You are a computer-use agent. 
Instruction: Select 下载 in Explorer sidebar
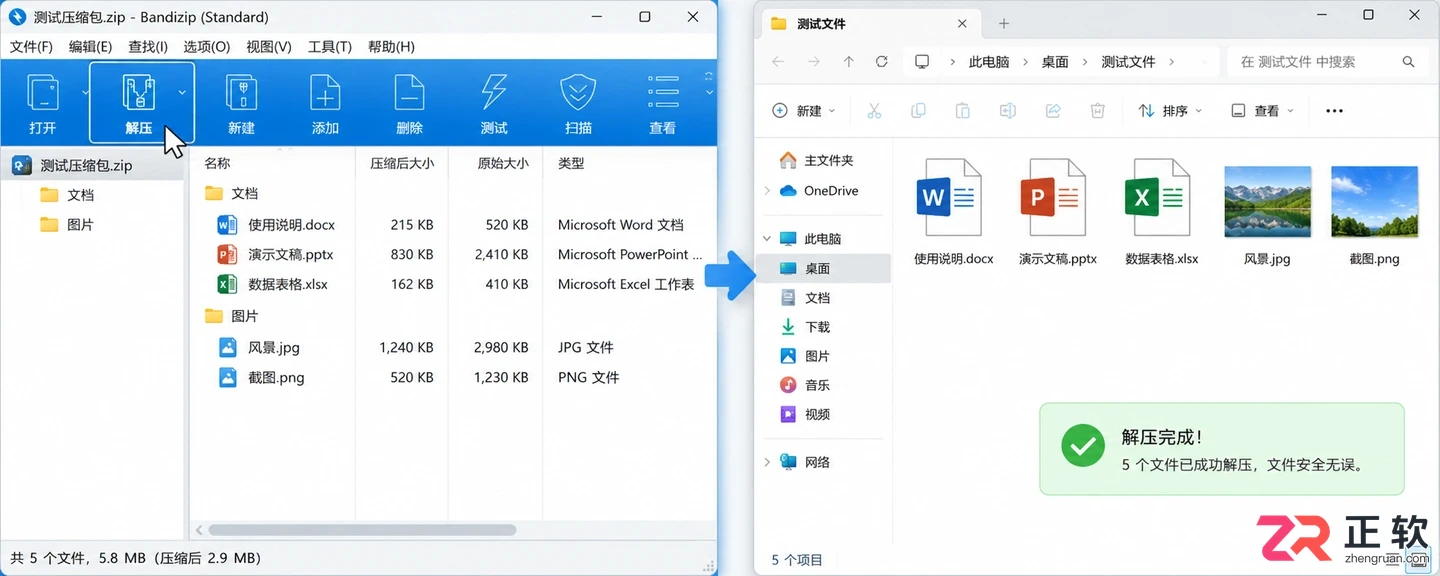tap(818, 327)
